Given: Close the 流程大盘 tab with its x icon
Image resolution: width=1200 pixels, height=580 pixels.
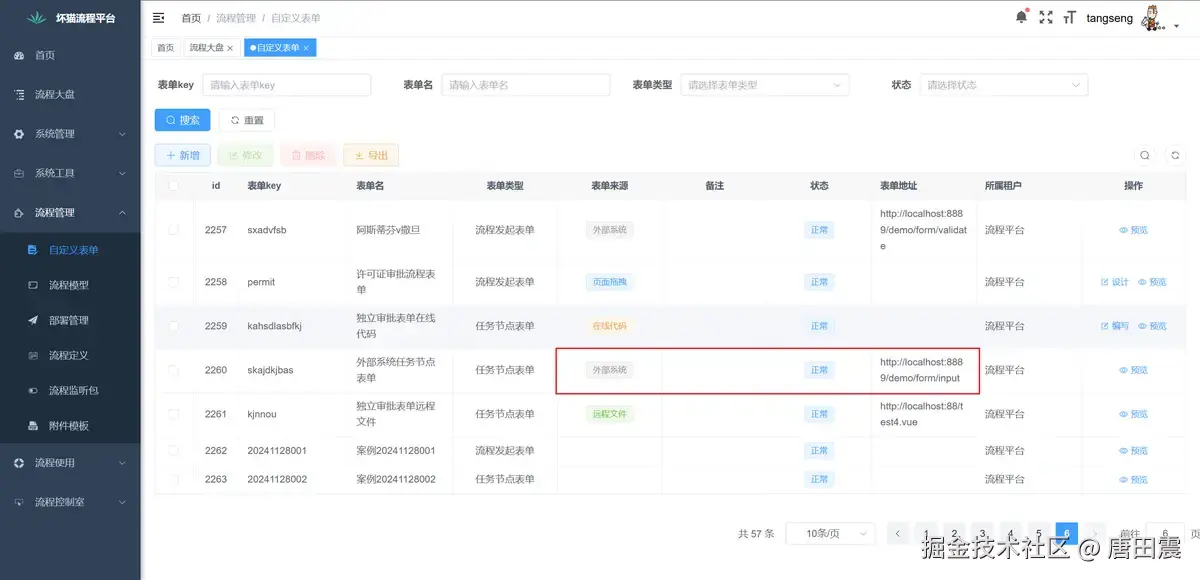Looking at the screenshot, I should (x=230, y=48).
